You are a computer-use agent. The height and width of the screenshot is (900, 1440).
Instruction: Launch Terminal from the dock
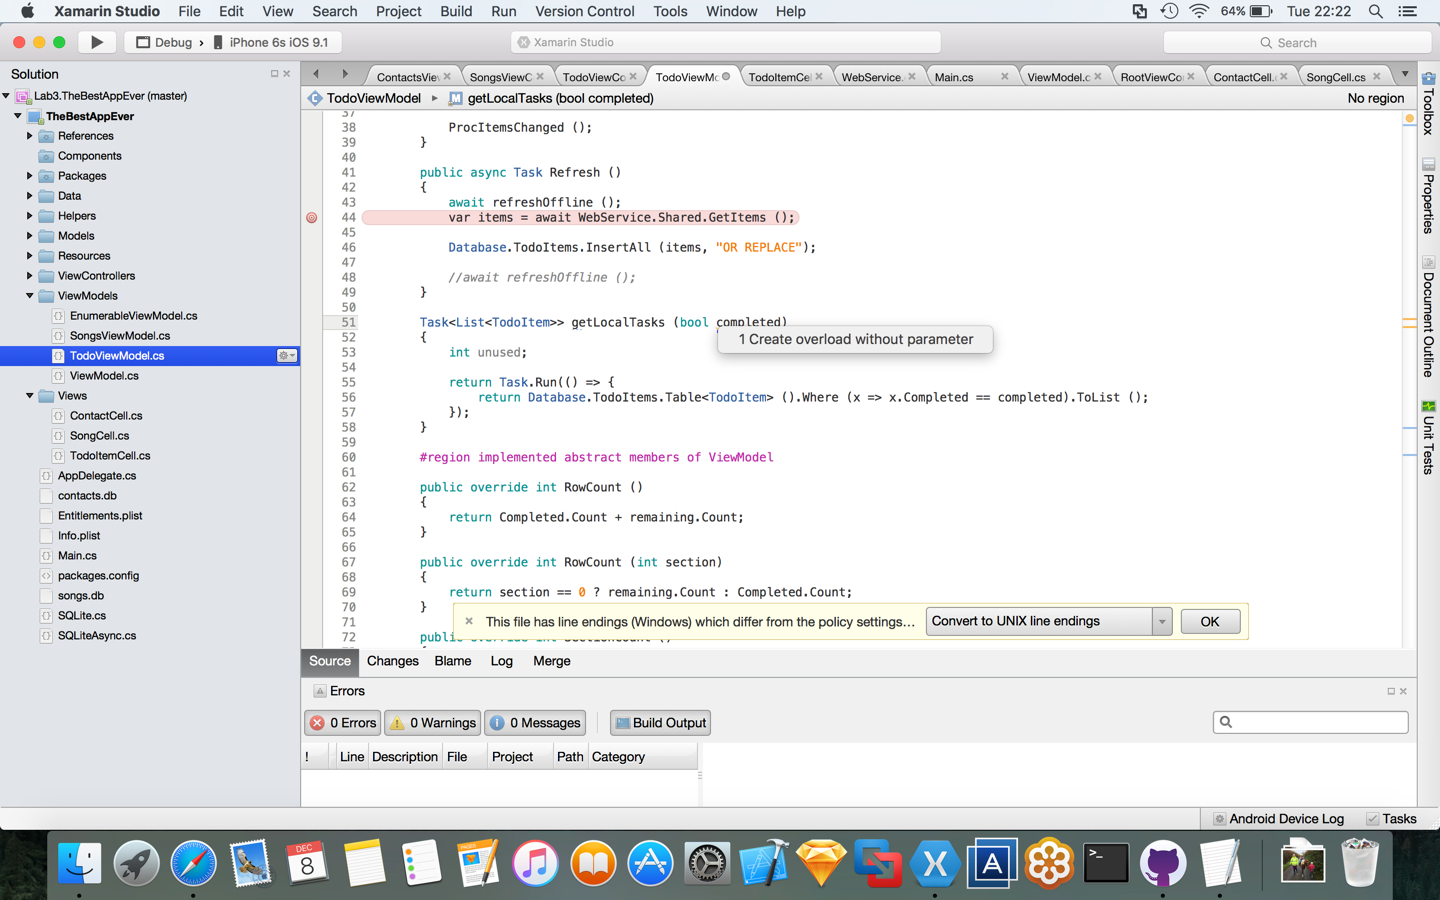[x=1106, y=863]
